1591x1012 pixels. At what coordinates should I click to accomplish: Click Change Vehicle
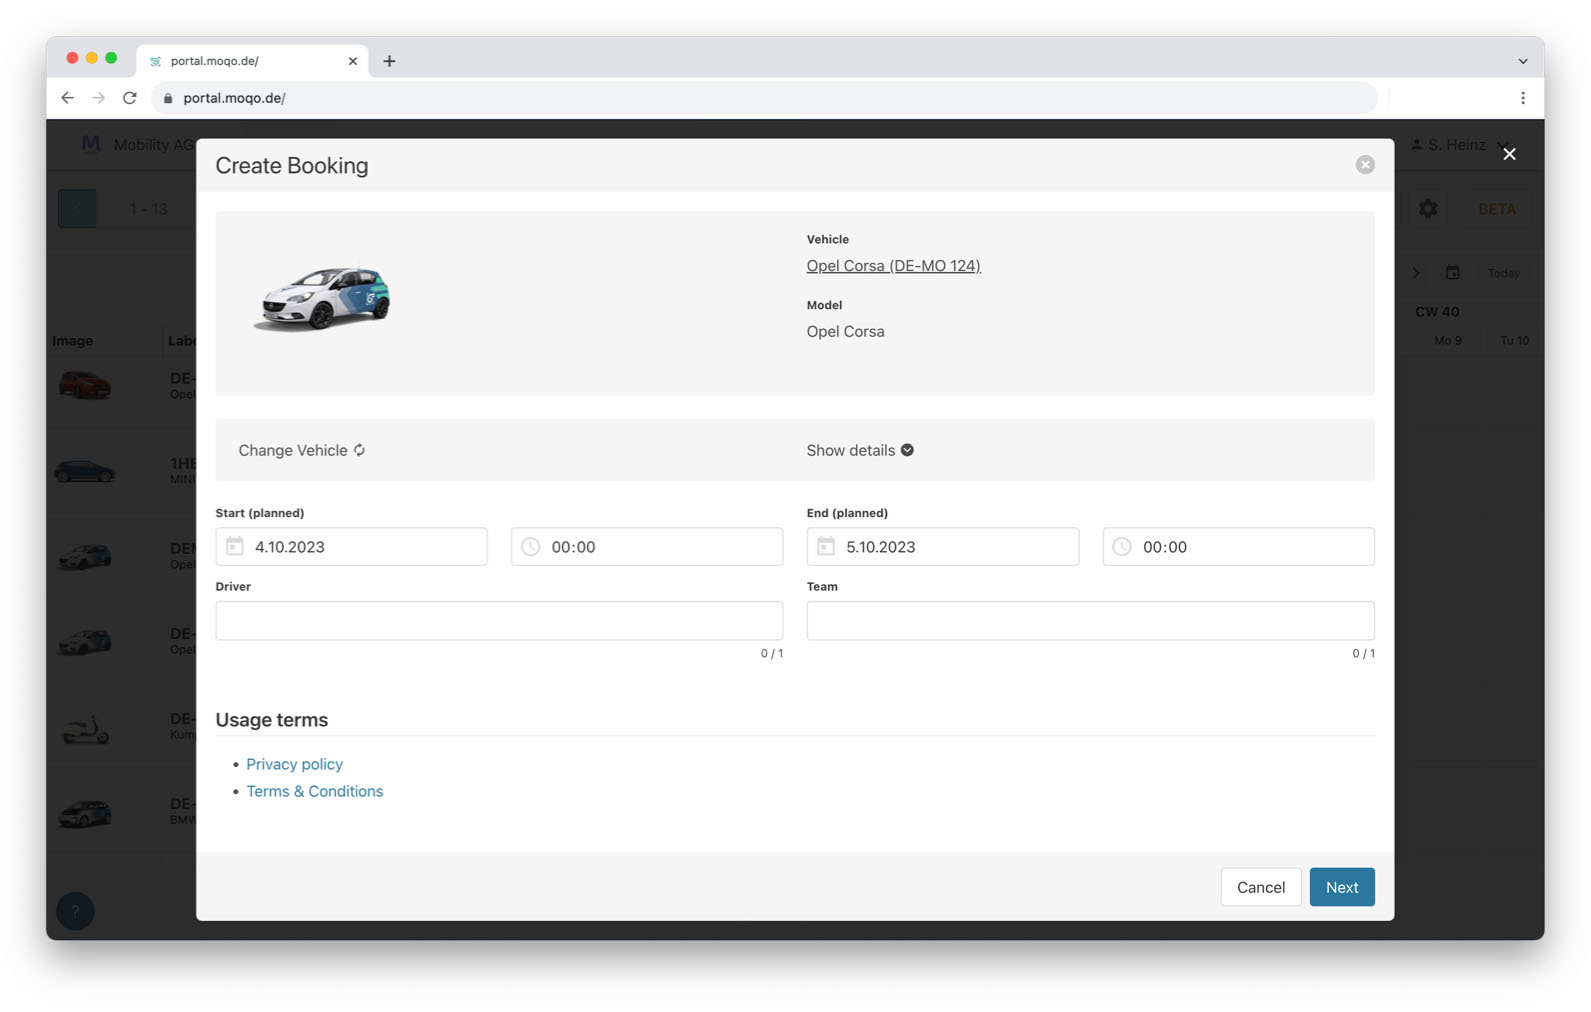pos(301,450)
